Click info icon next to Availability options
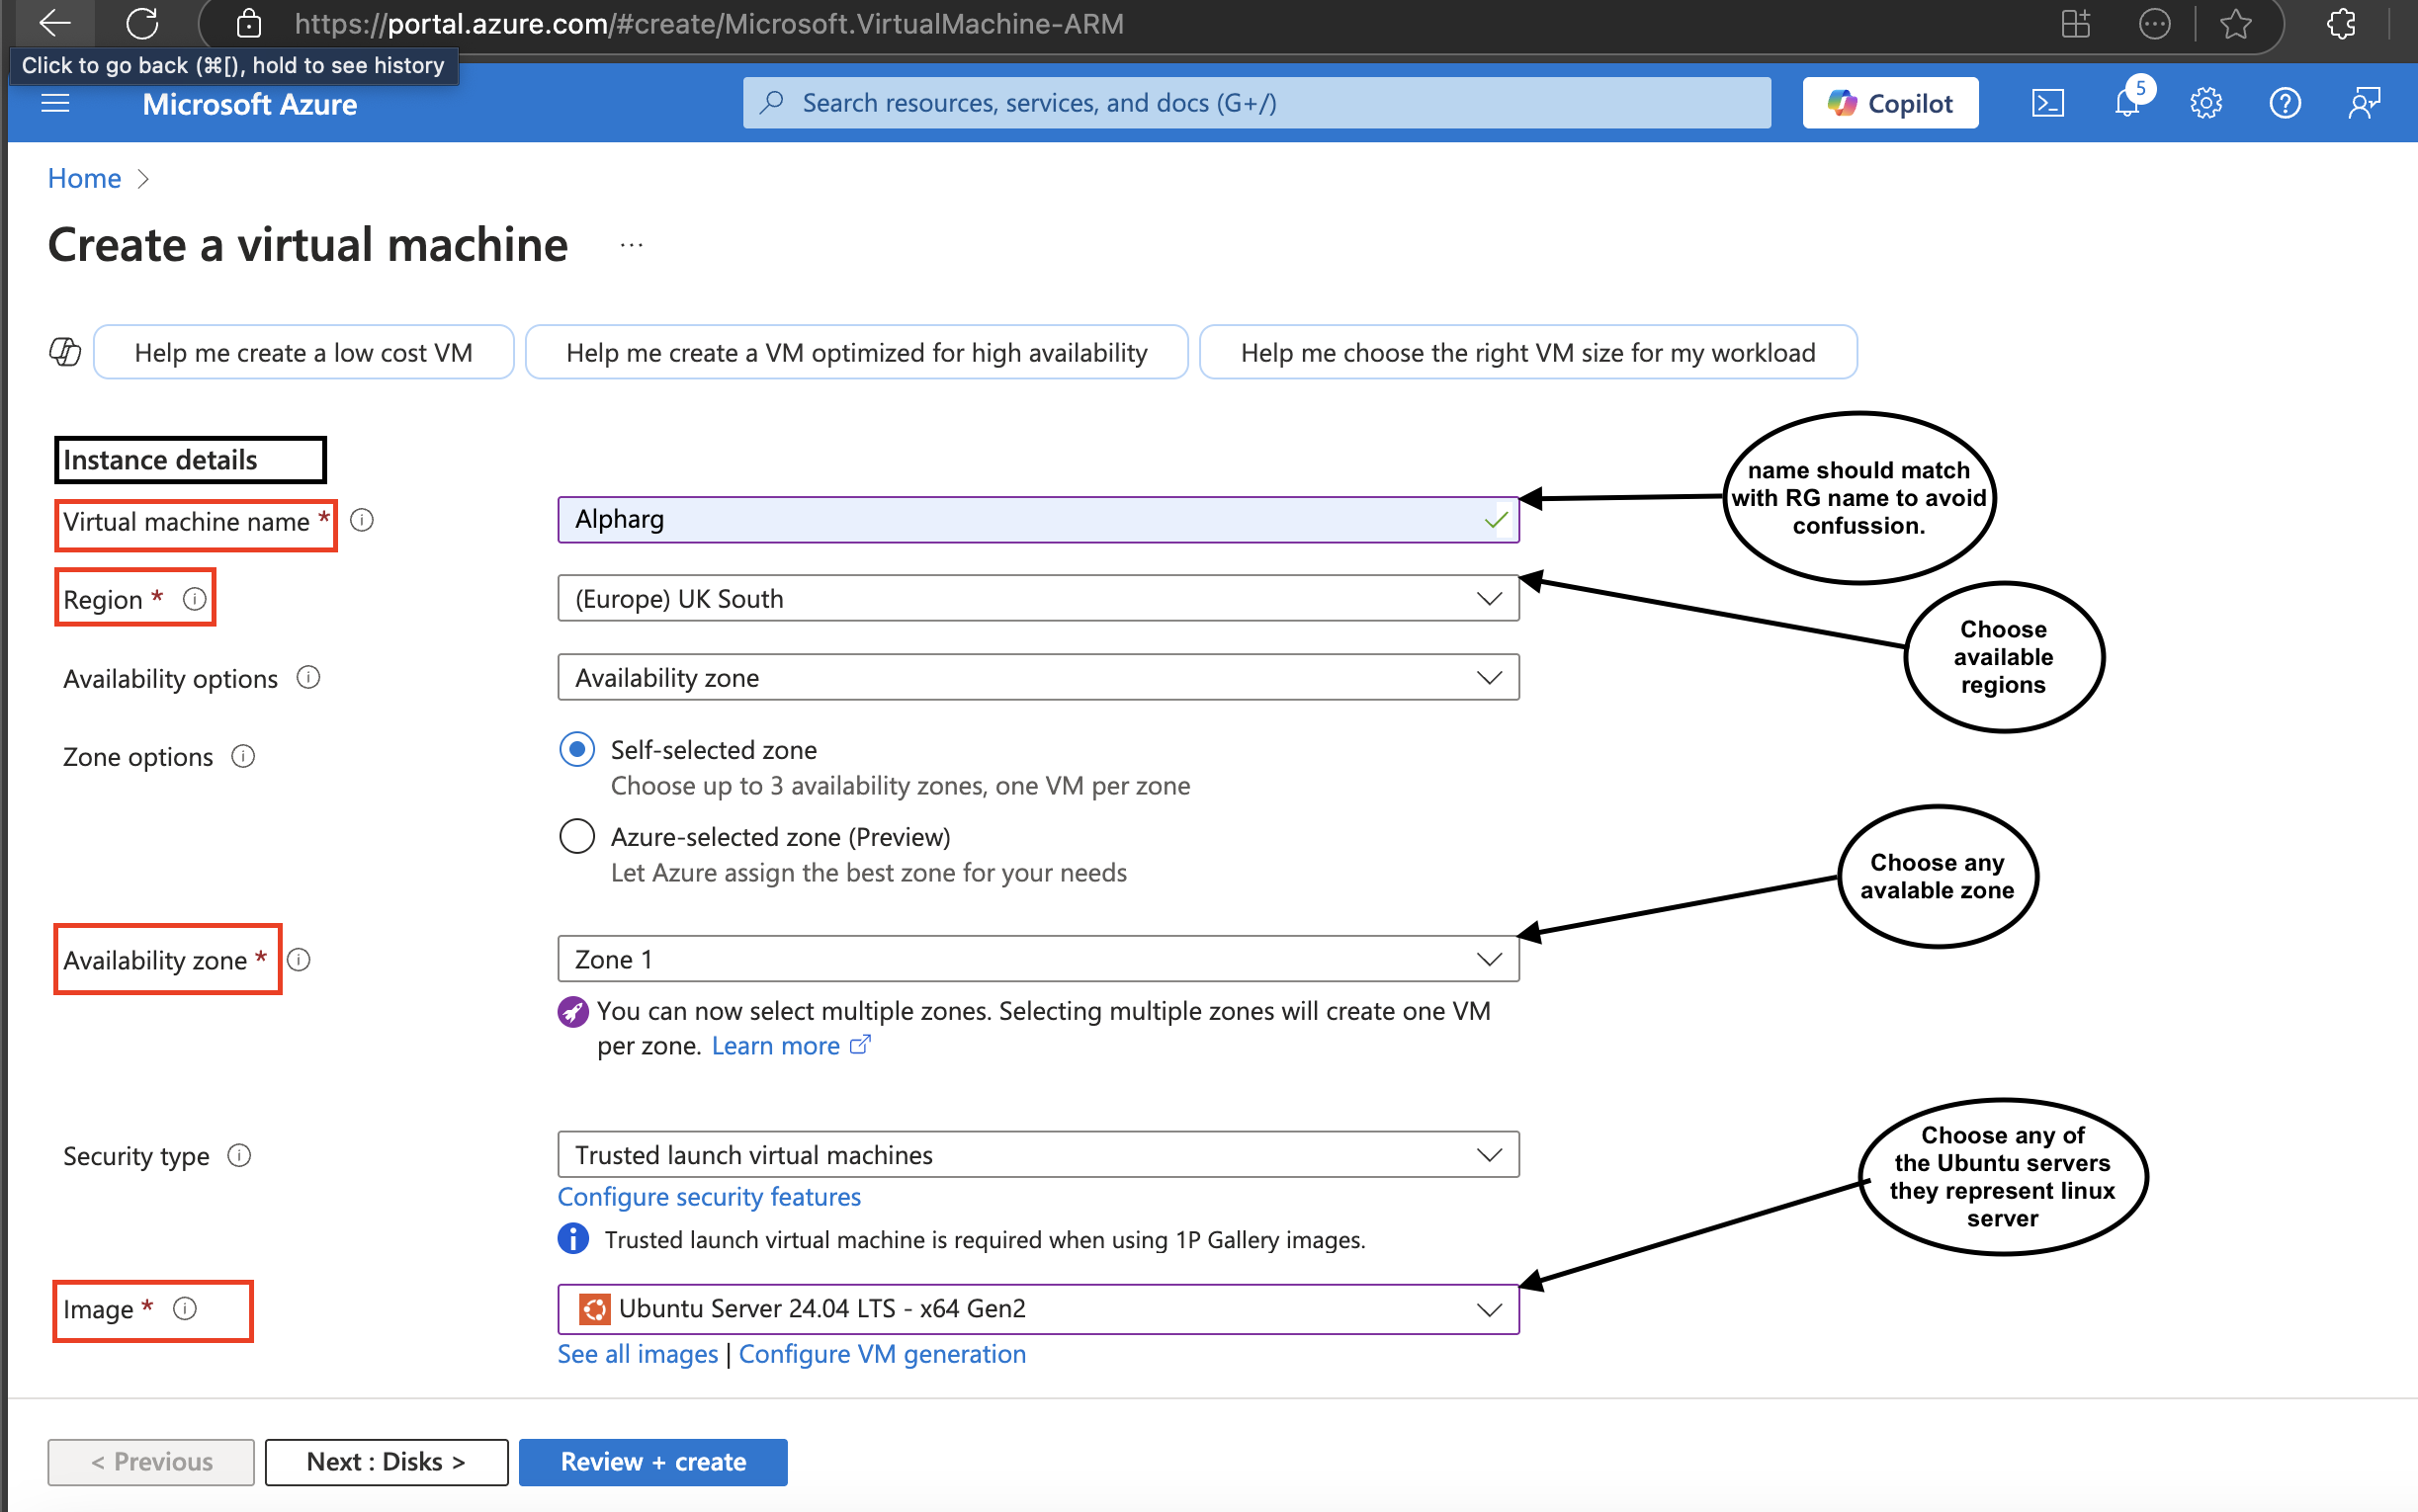Viewport: 2418px width, 1512px height. (308, 678)
